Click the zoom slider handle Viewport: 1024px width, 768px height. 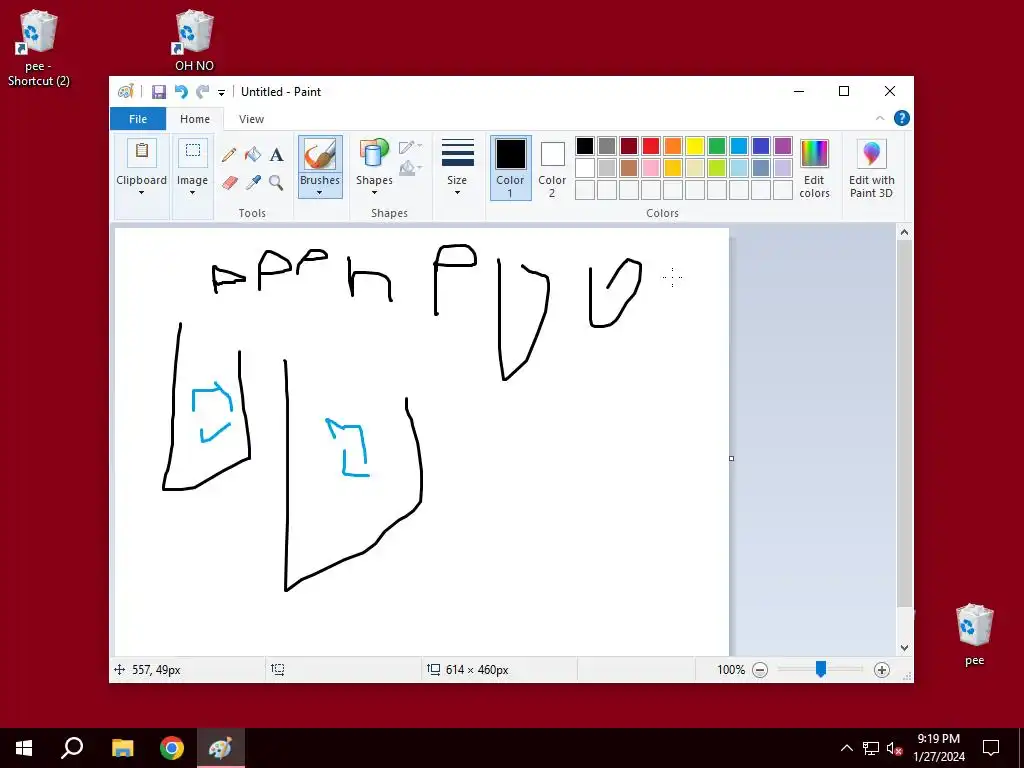point(821,669)
